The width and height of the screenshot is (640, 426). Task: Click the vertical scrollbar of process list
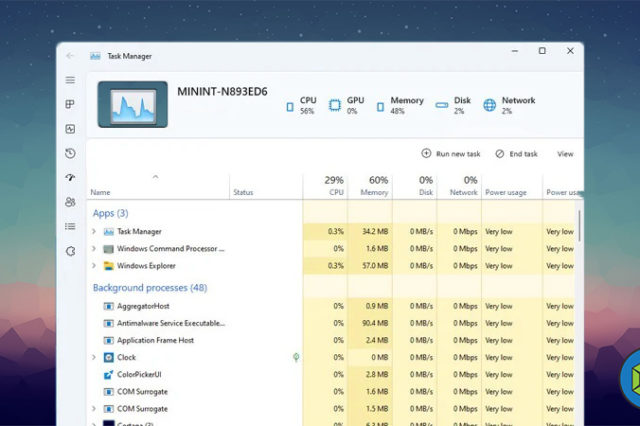[580, 230]
